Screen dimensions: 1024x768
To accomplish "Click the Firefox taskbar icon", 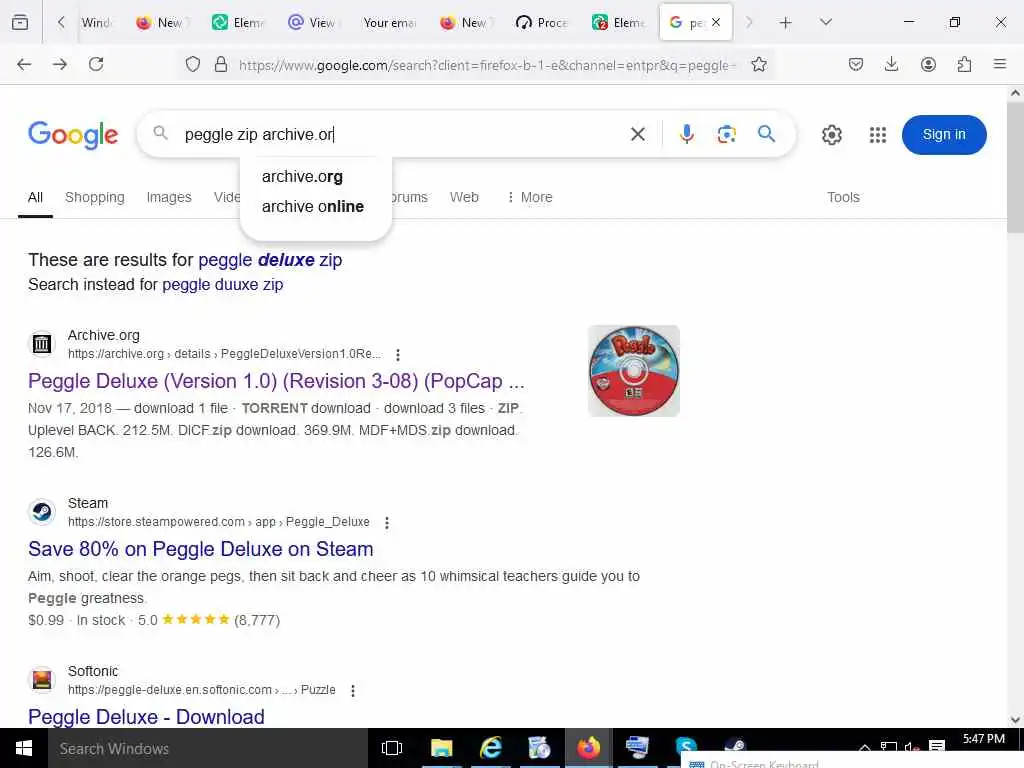I will click(x=588, y=748).
